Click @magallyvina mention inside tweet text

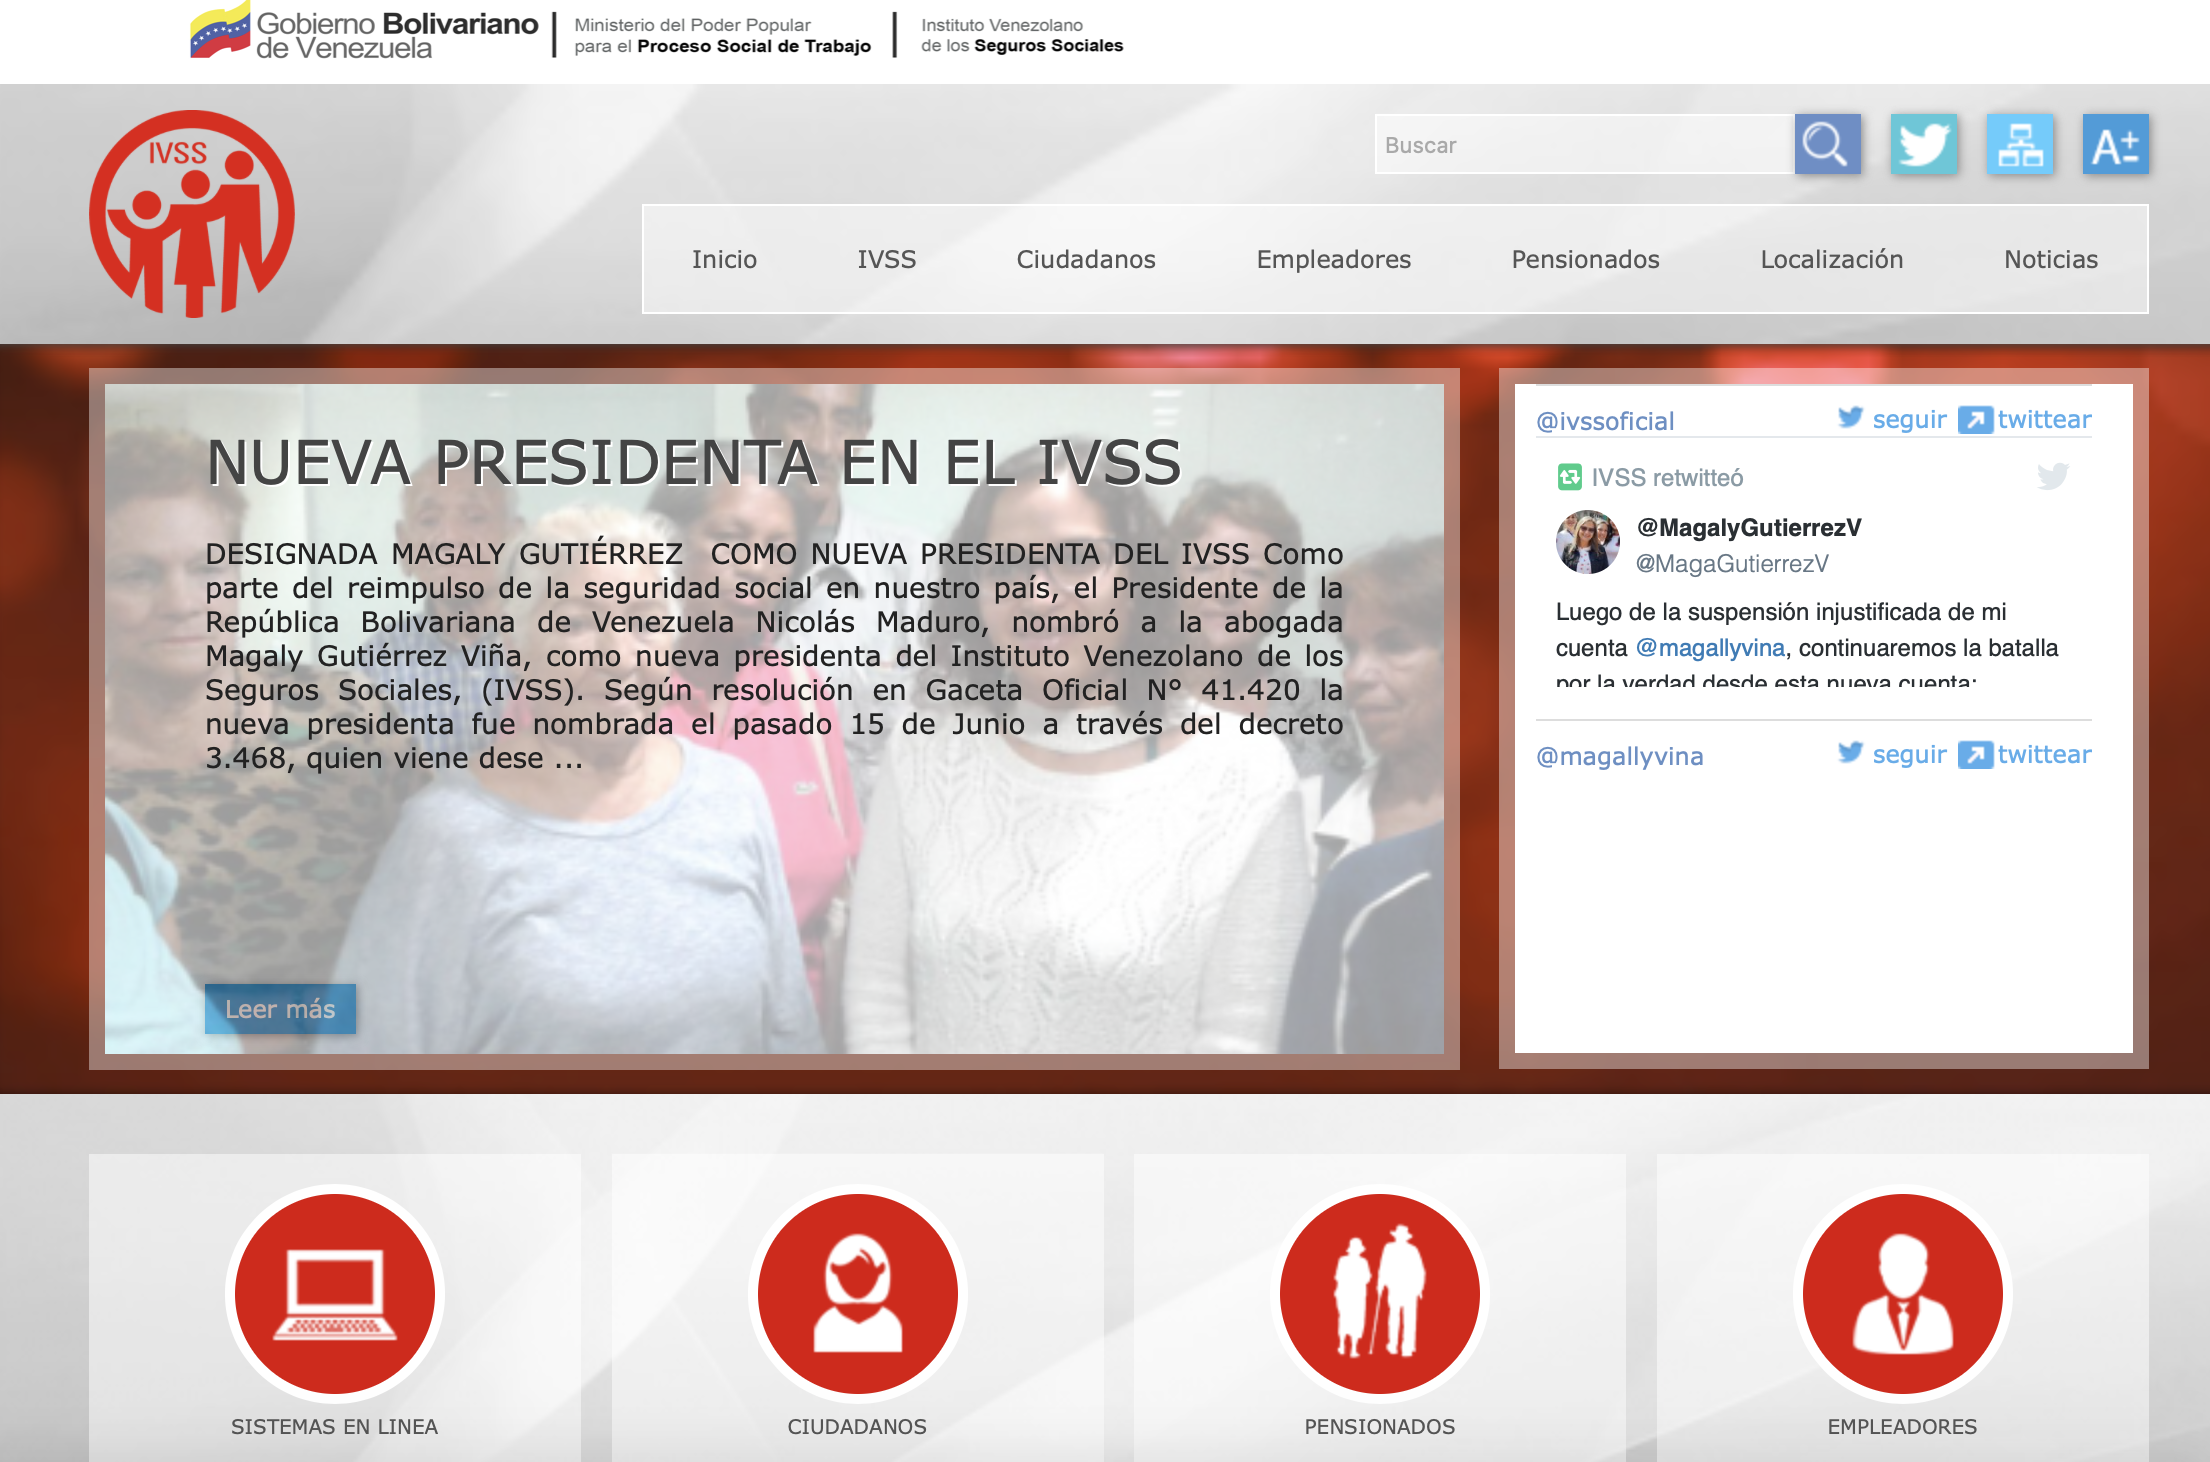[1710, 648]
